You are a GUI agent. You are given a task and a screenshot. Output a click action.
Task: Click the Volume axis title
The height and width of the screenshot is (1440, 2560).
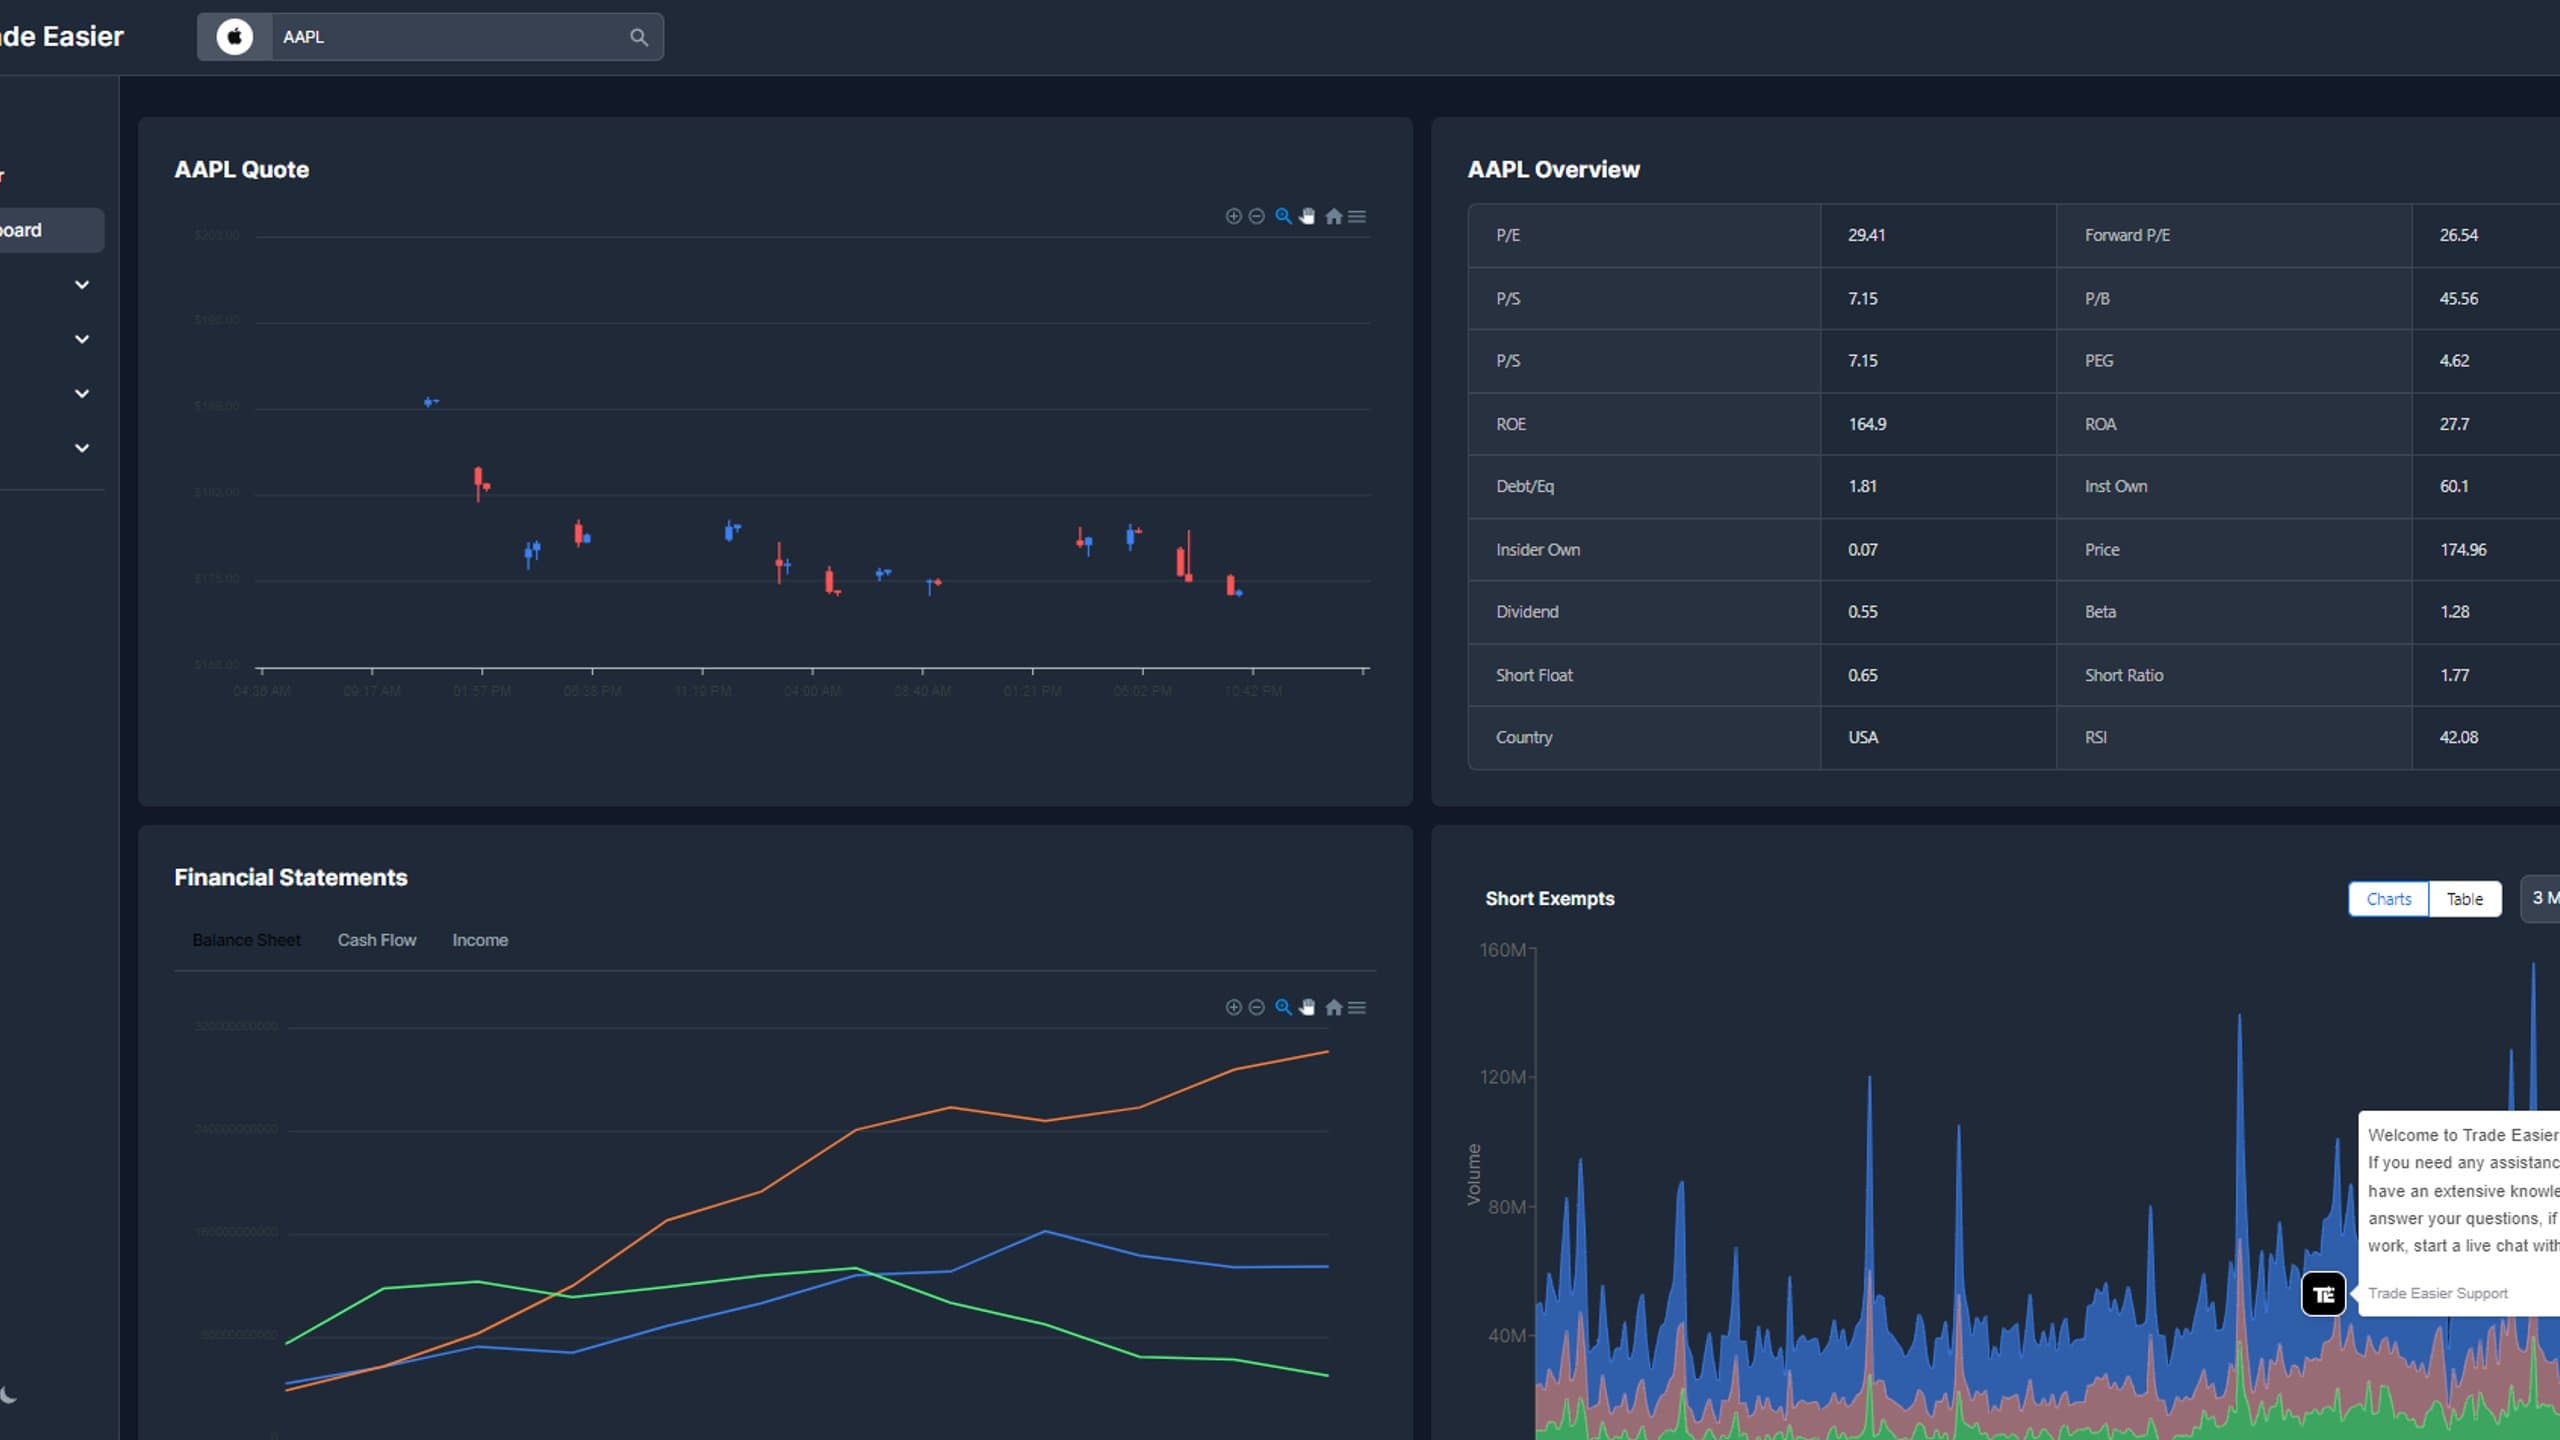(1473, 1174)
